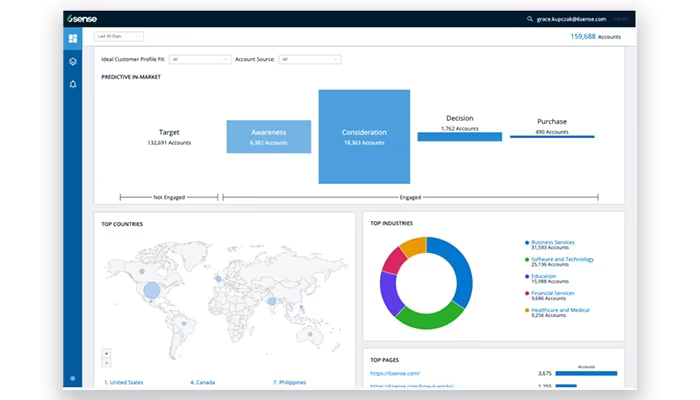700x400 pixels.
Task: Open Philippines country link
Action: tap(290, 383)
